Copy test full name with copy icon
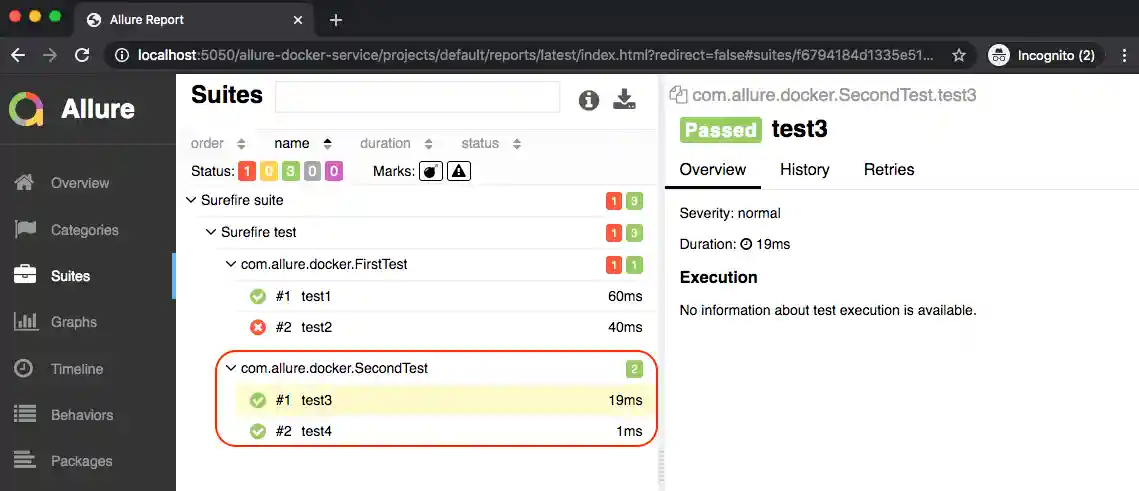The height and width of the screenshot is (491, 1139). pyautogui.click(x=678, y=95)
